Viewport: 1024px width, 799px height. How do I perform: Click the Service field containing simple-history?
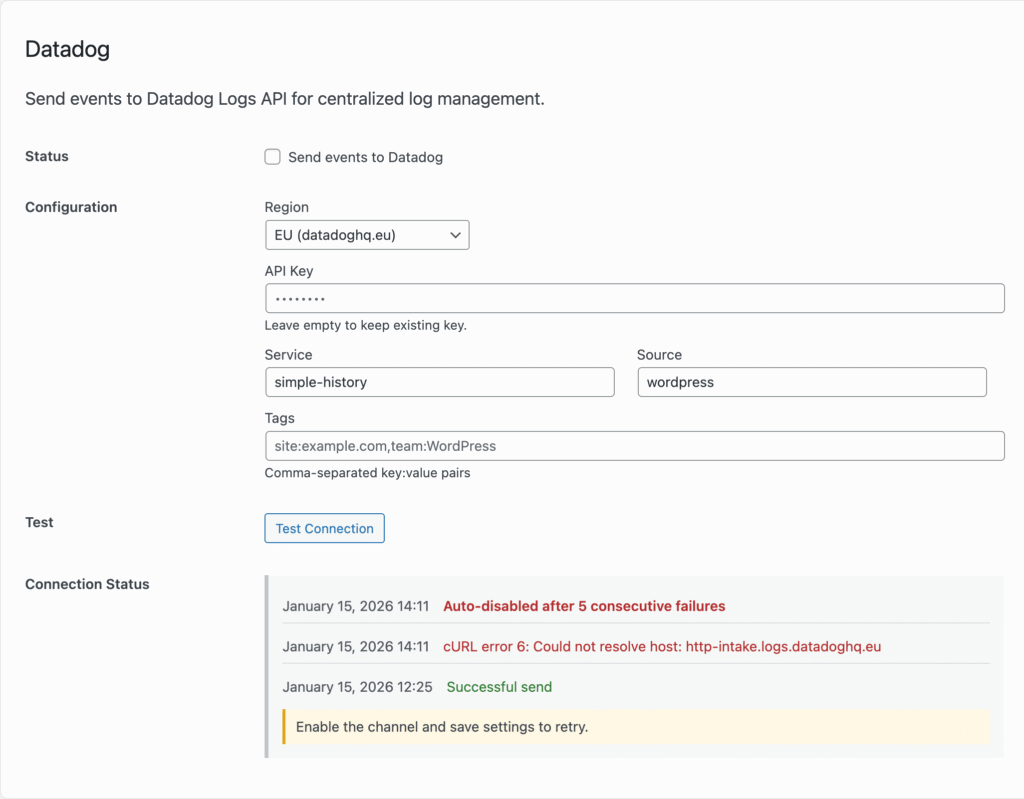tap(439, 382)
